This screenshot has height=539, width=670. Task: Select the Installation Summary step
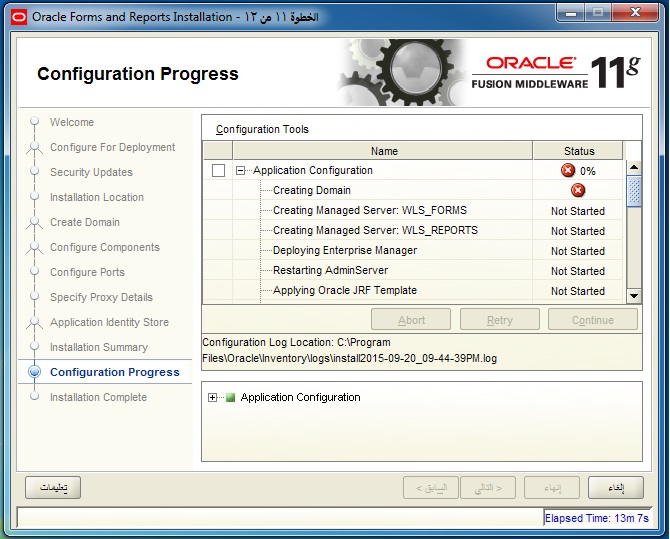coord(98,347)
